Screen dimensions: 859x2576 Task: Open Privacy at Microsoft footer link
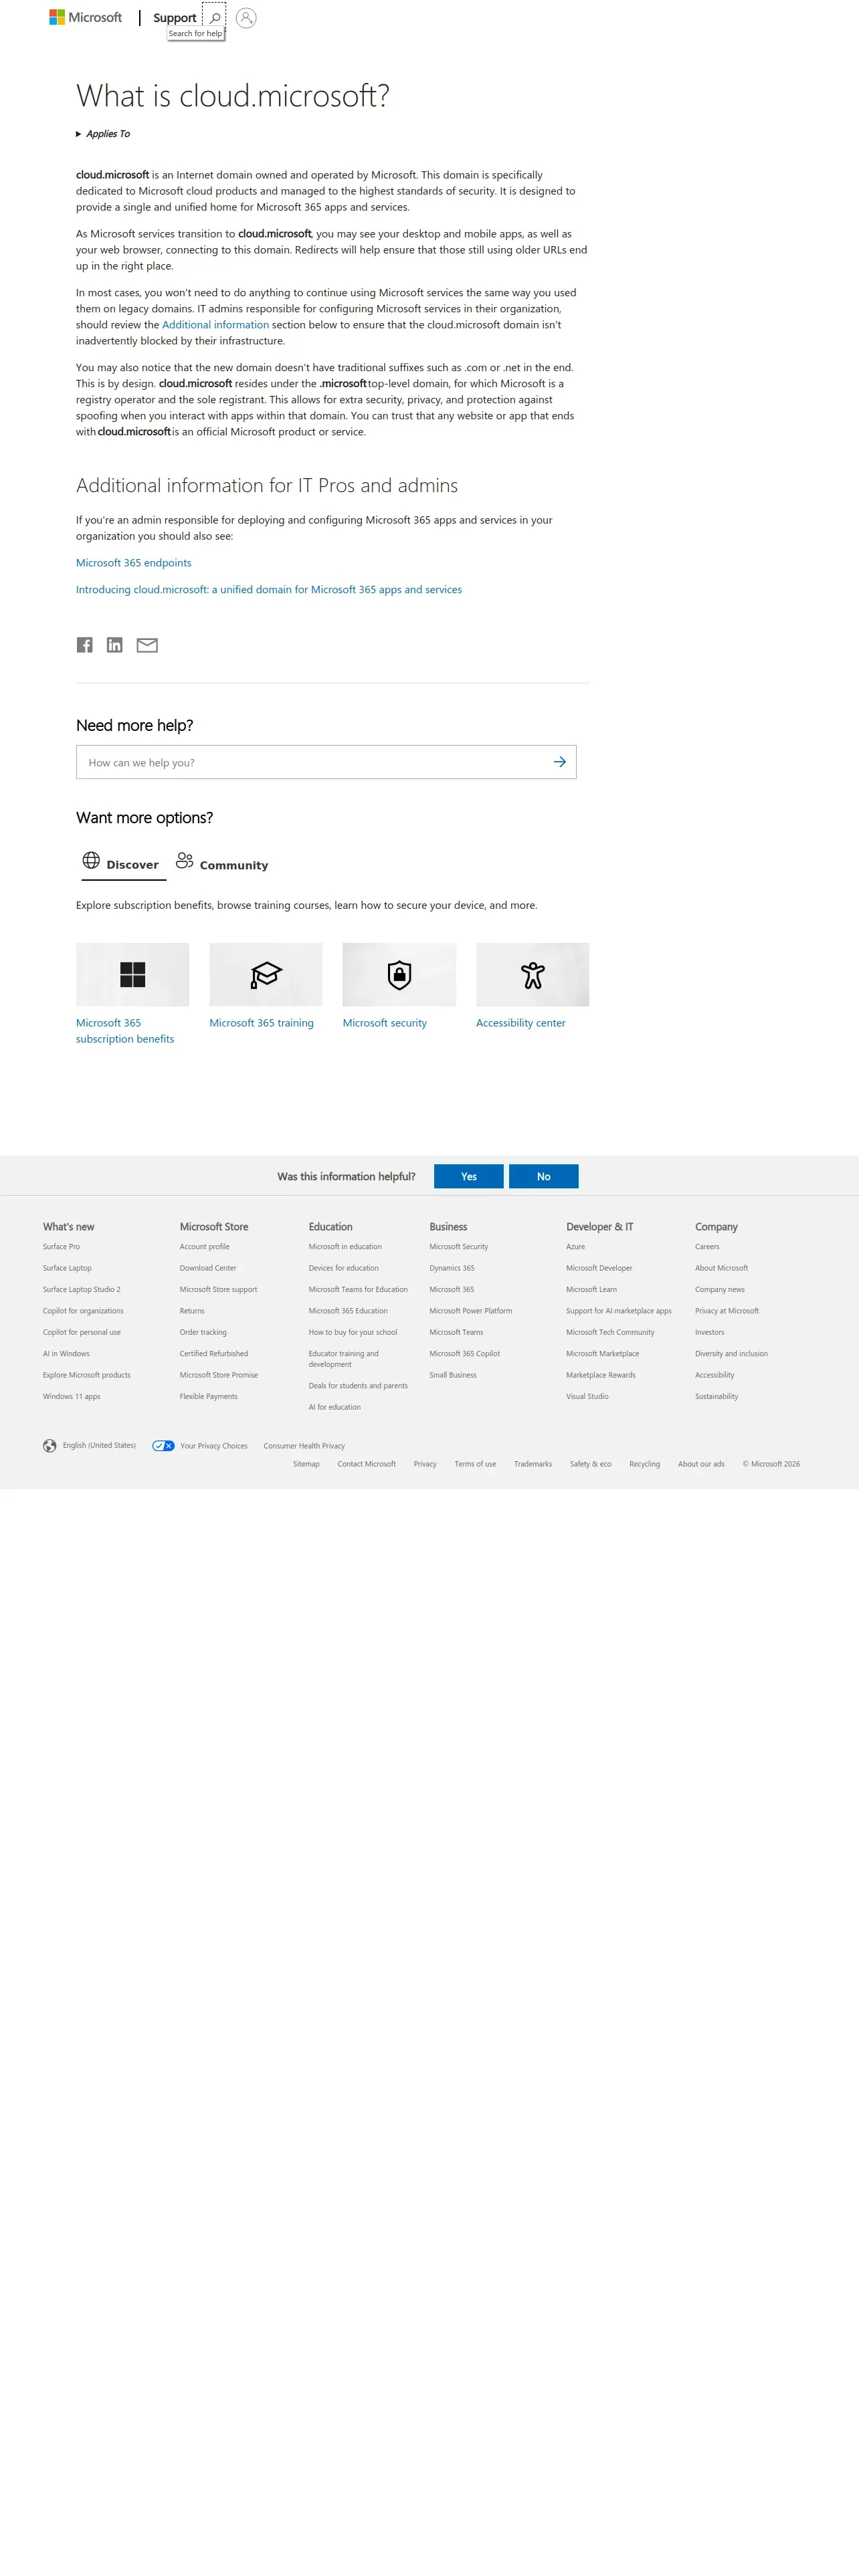click(x=727, y=1311)
